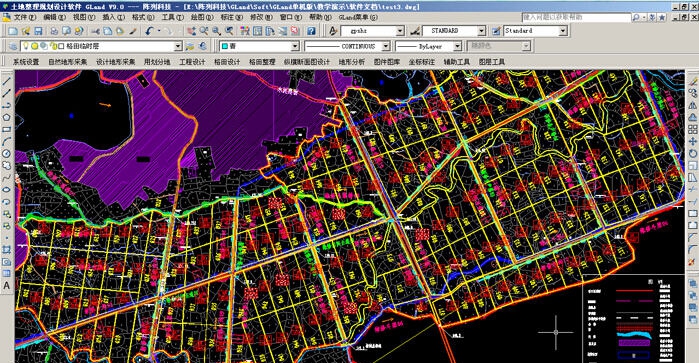Open the color control dropdown
The width and height of the screenshot is (699, 363).
295,46
